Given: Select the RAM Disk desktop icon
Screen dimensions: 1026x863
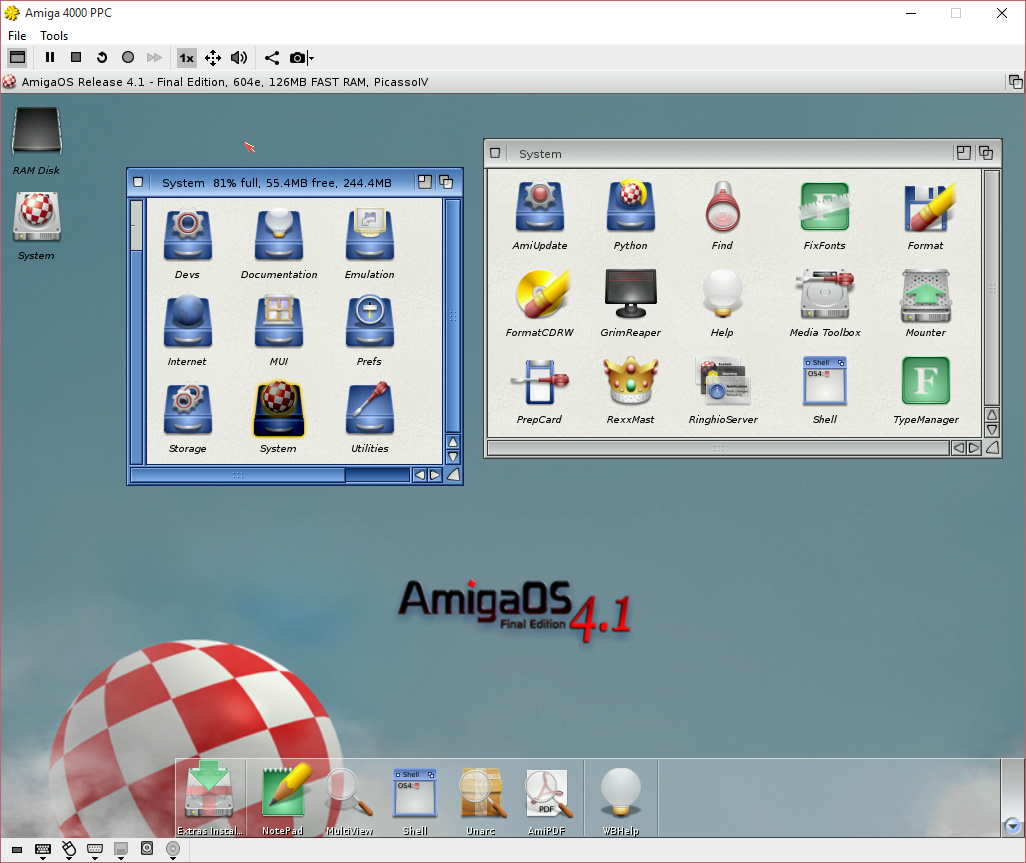Looking at the screenshot, I should pos(37,131).
